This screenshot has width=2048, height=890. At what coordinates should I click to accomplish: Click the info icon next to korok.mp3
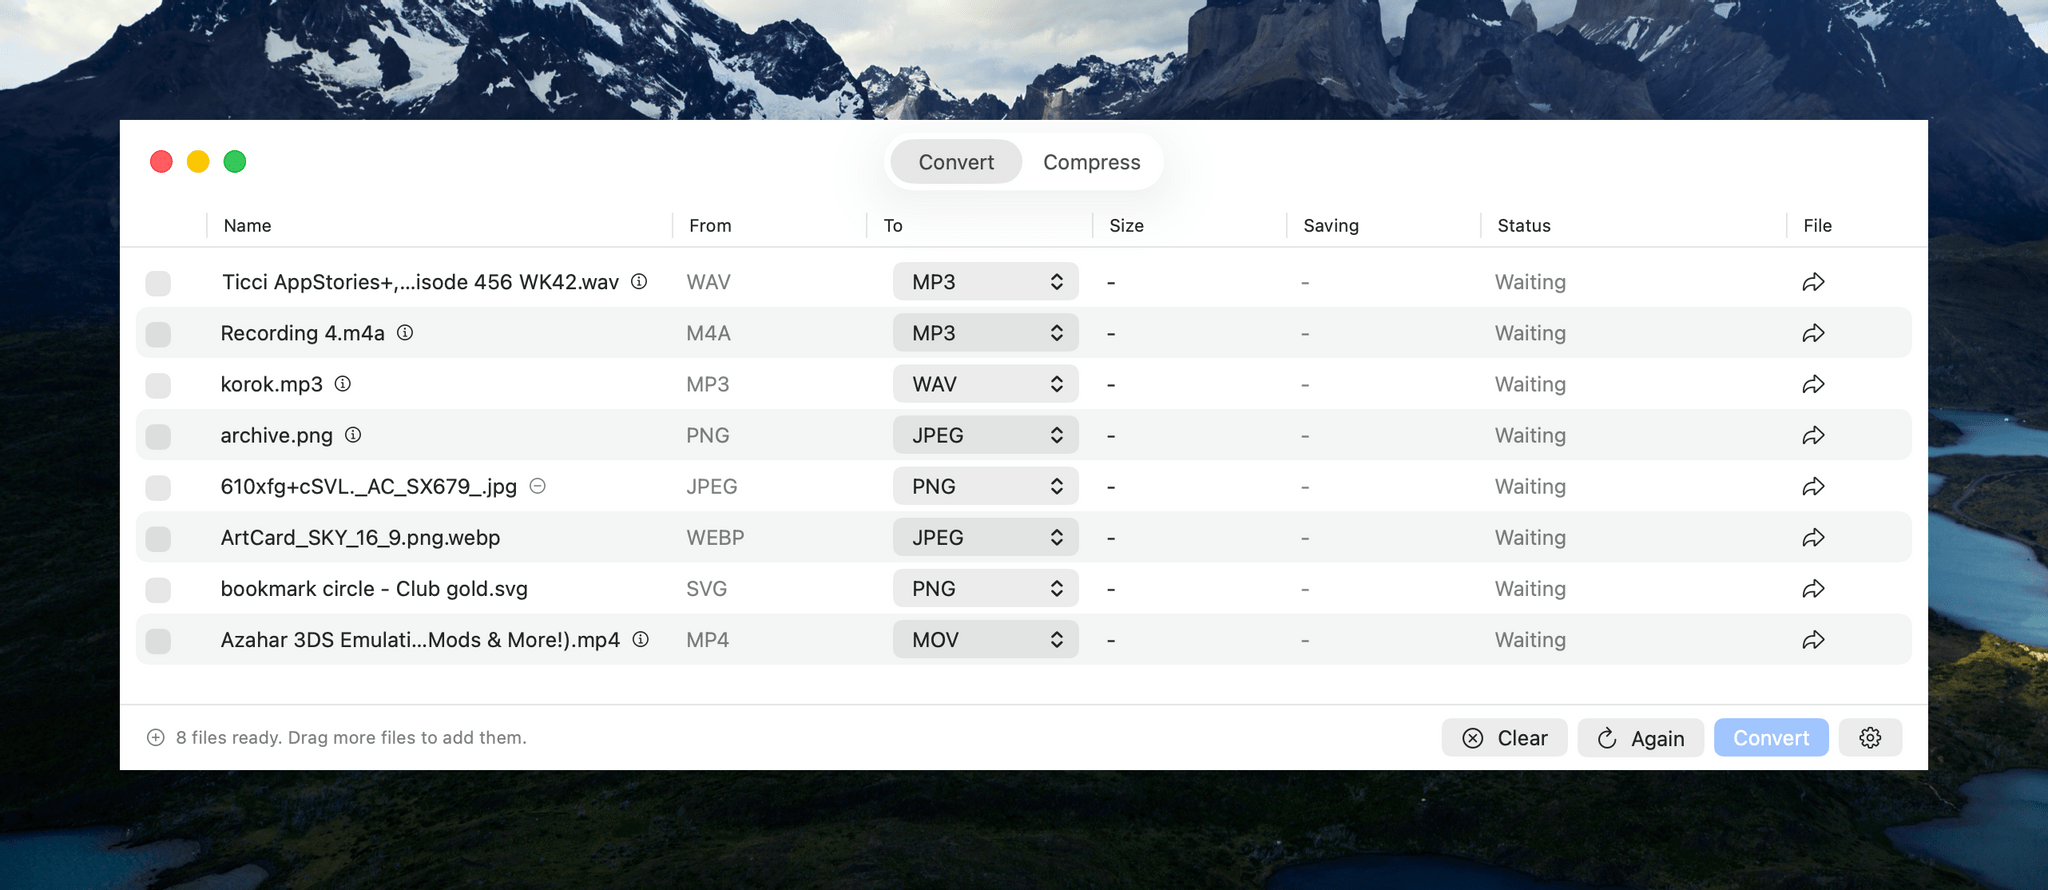coord(342,384)
